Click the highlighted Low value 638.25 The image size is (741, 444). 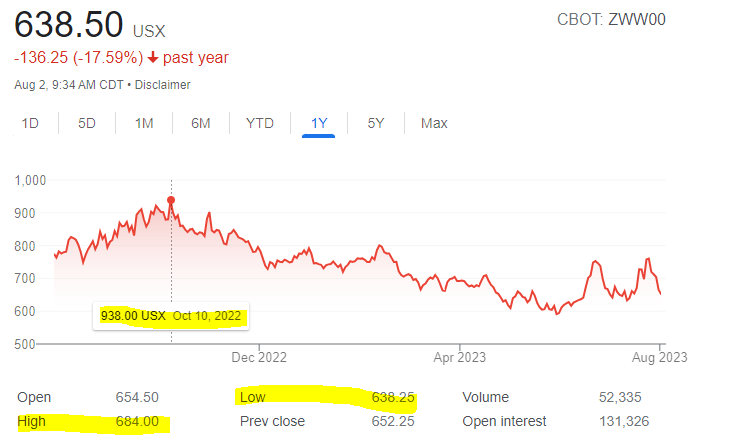[x=393, y=397]
